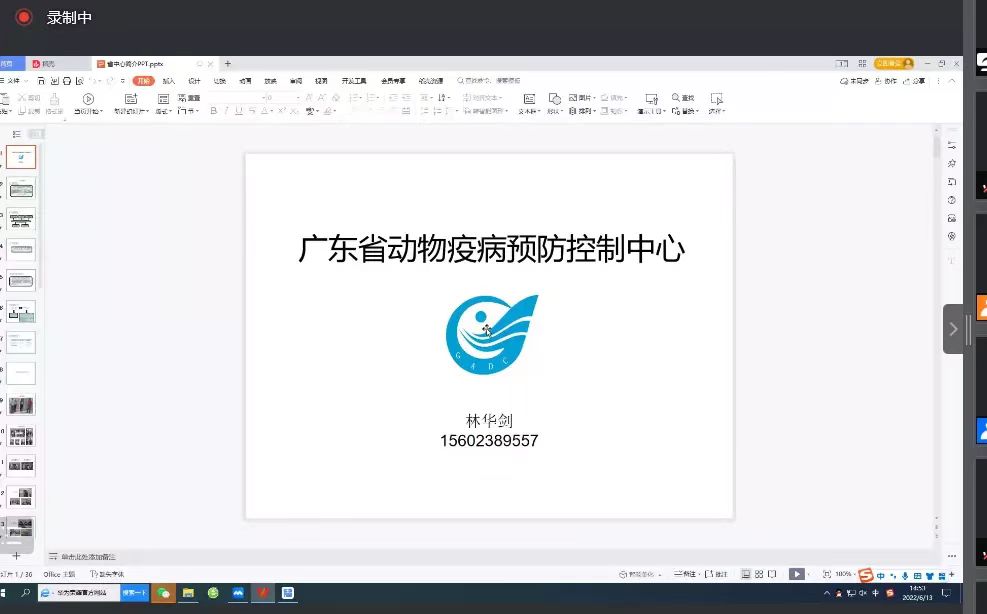The height and width of the screenshot is (614, 987).
Task: Open the 插入 (Insert) ribbon tab
Action: coord(169,80)
